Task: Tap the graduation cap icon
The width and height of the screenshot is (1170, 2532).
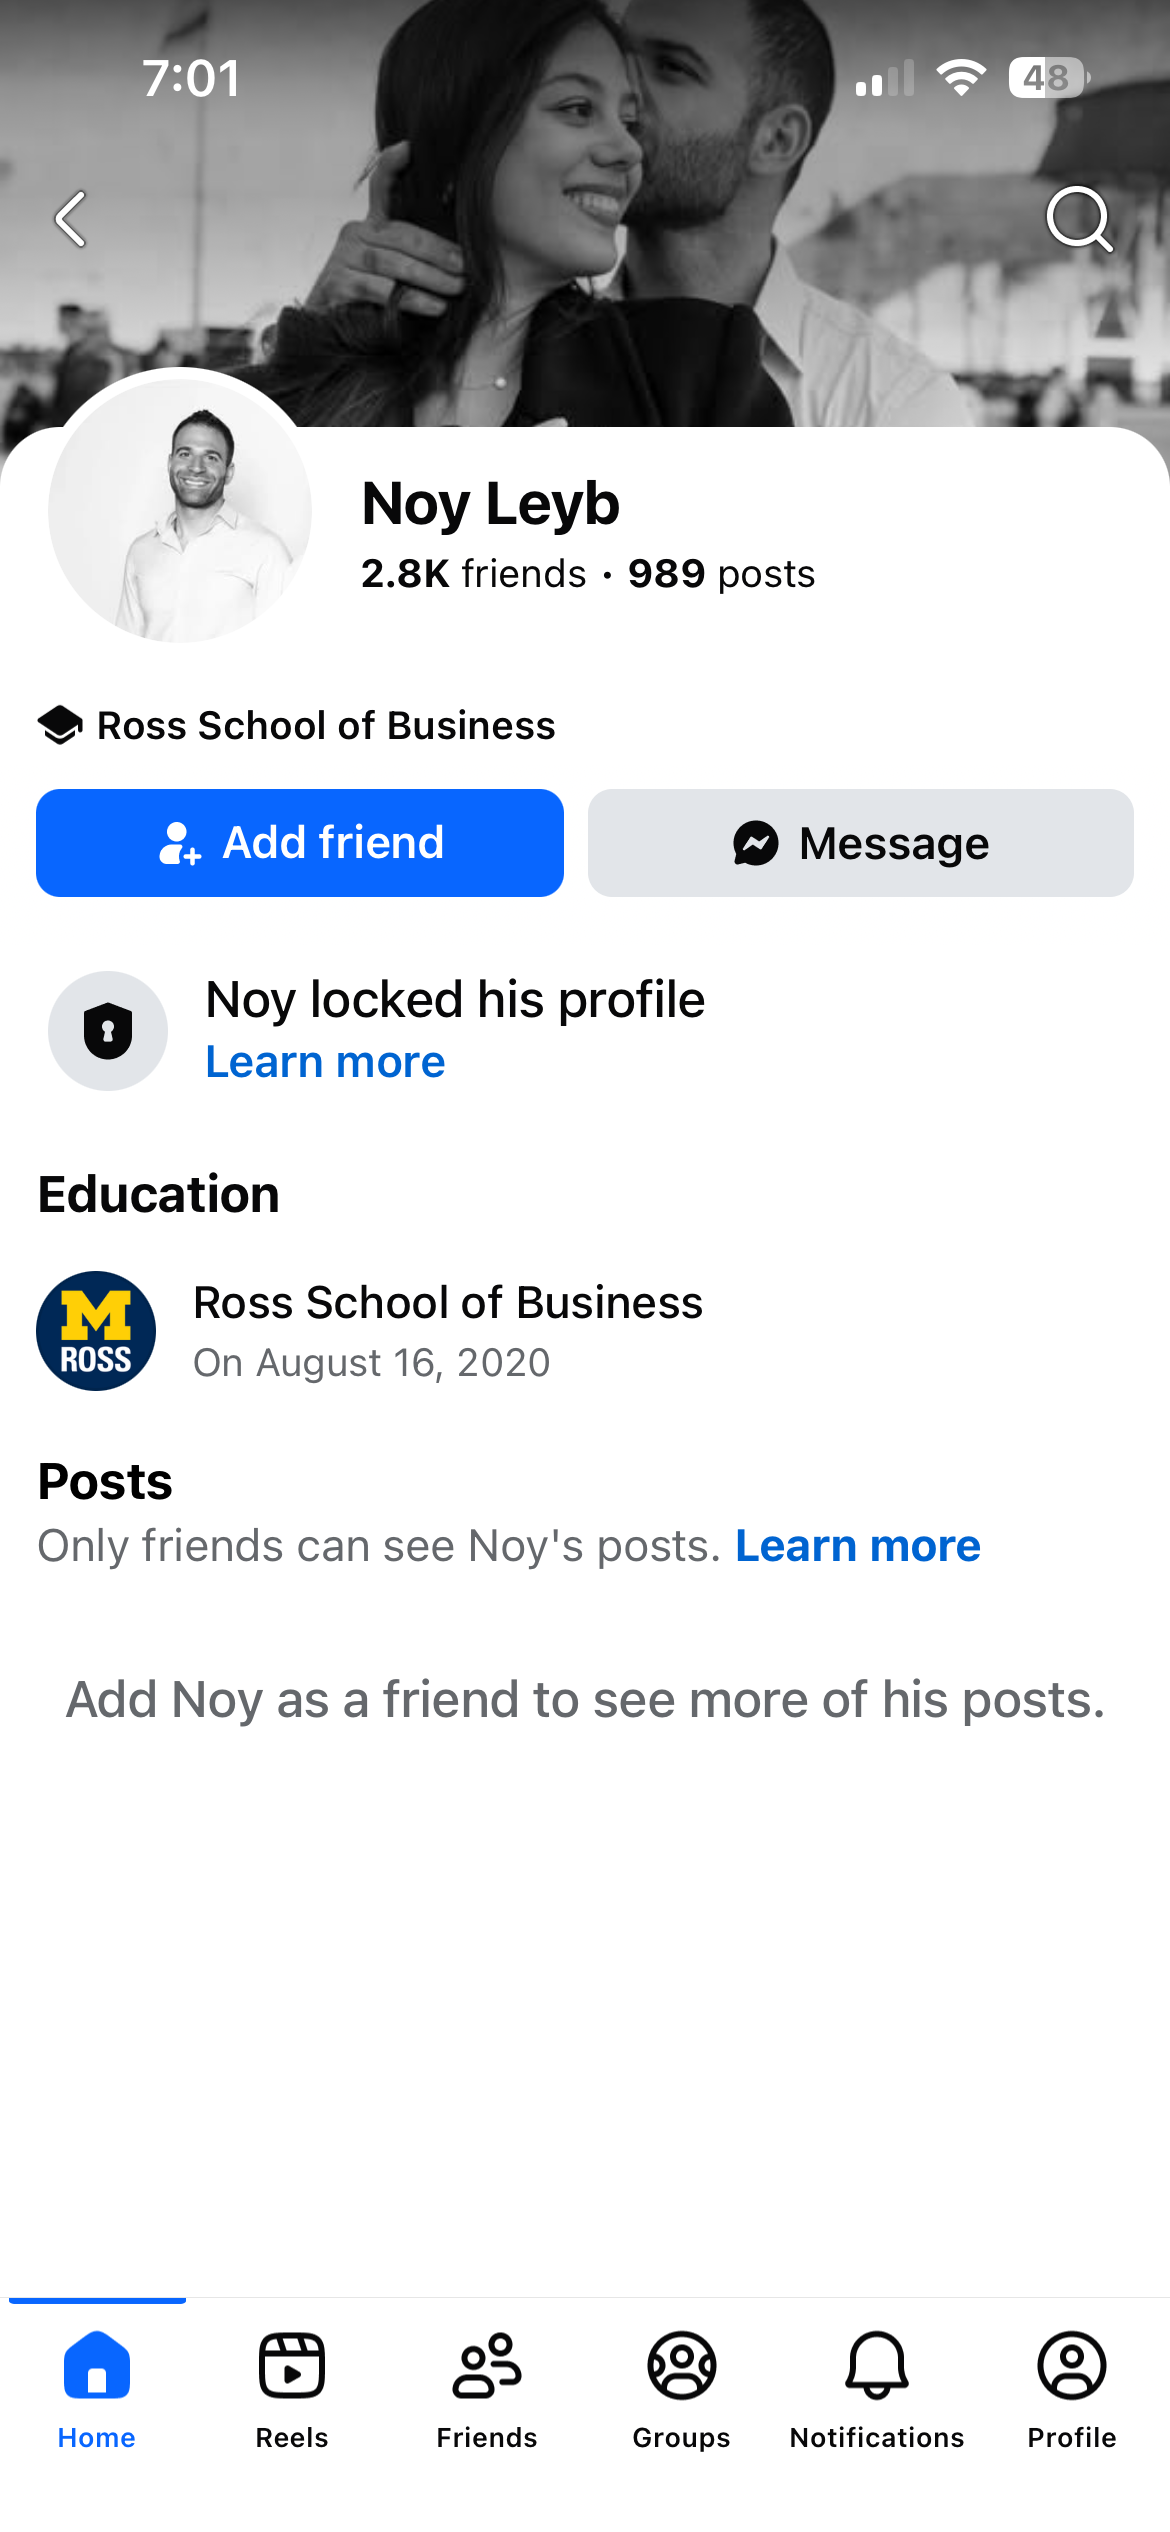Action: (60, 725)
